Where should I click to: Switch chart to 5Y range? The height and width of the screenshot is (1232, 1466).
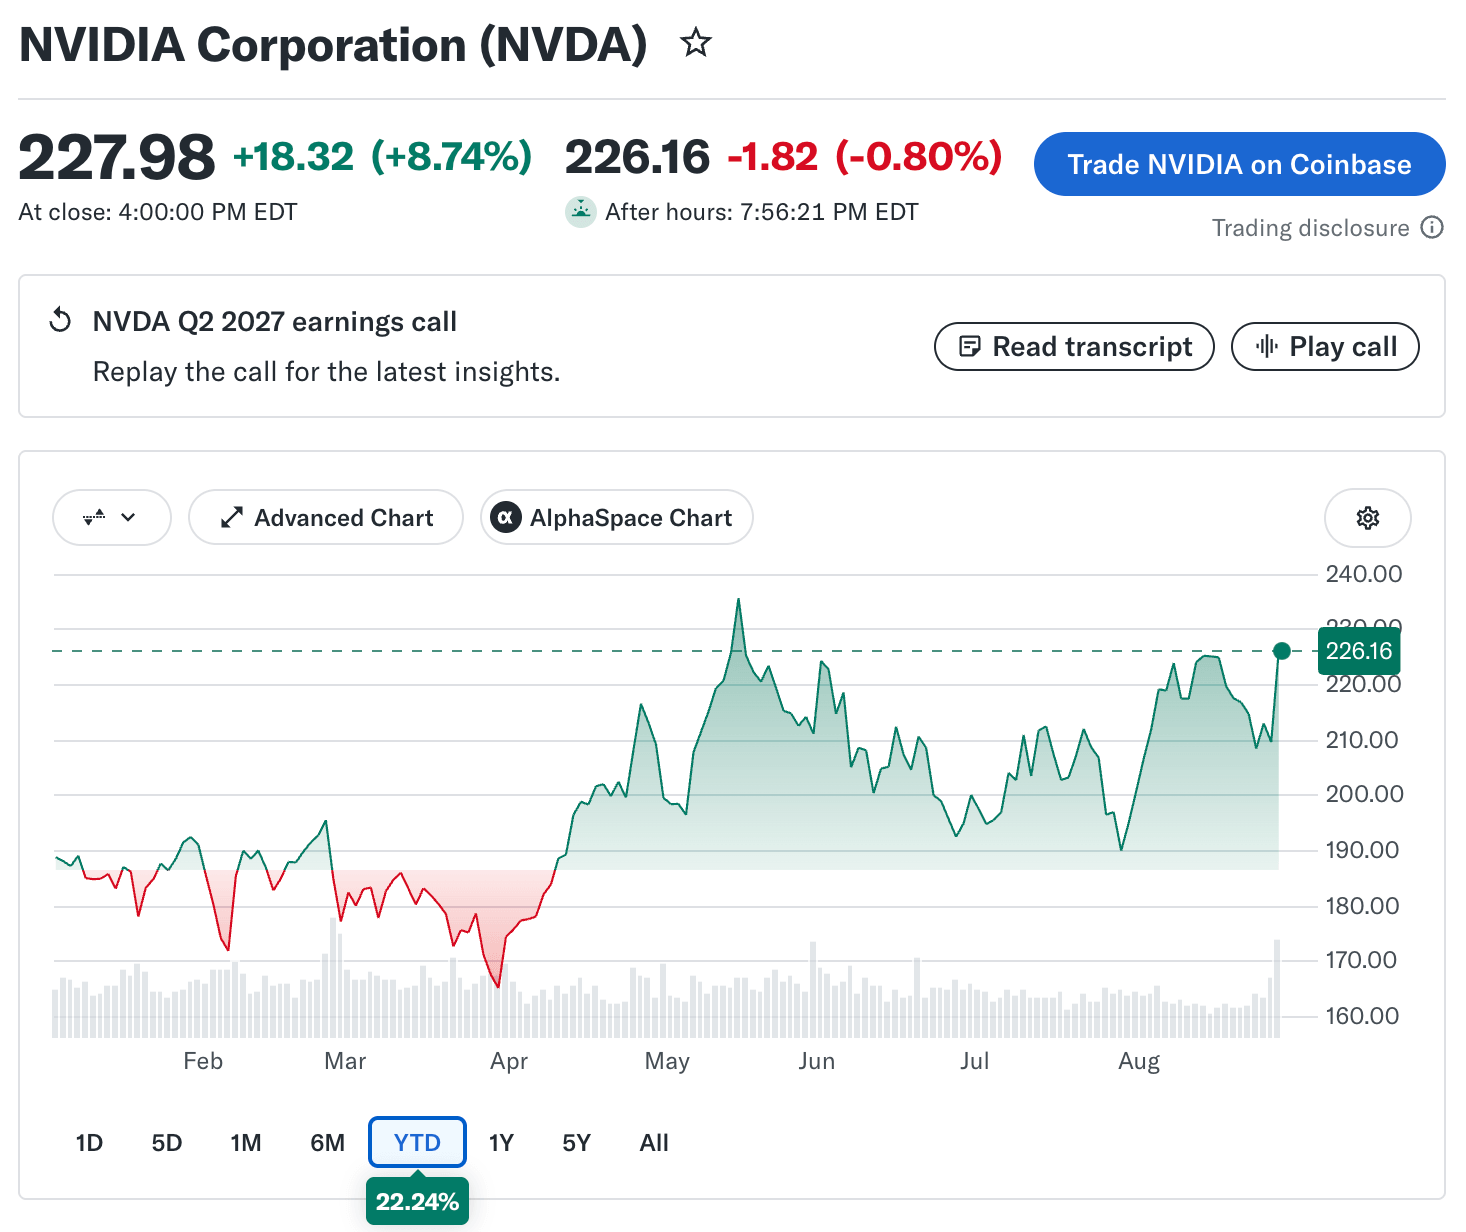(577, 1143)
